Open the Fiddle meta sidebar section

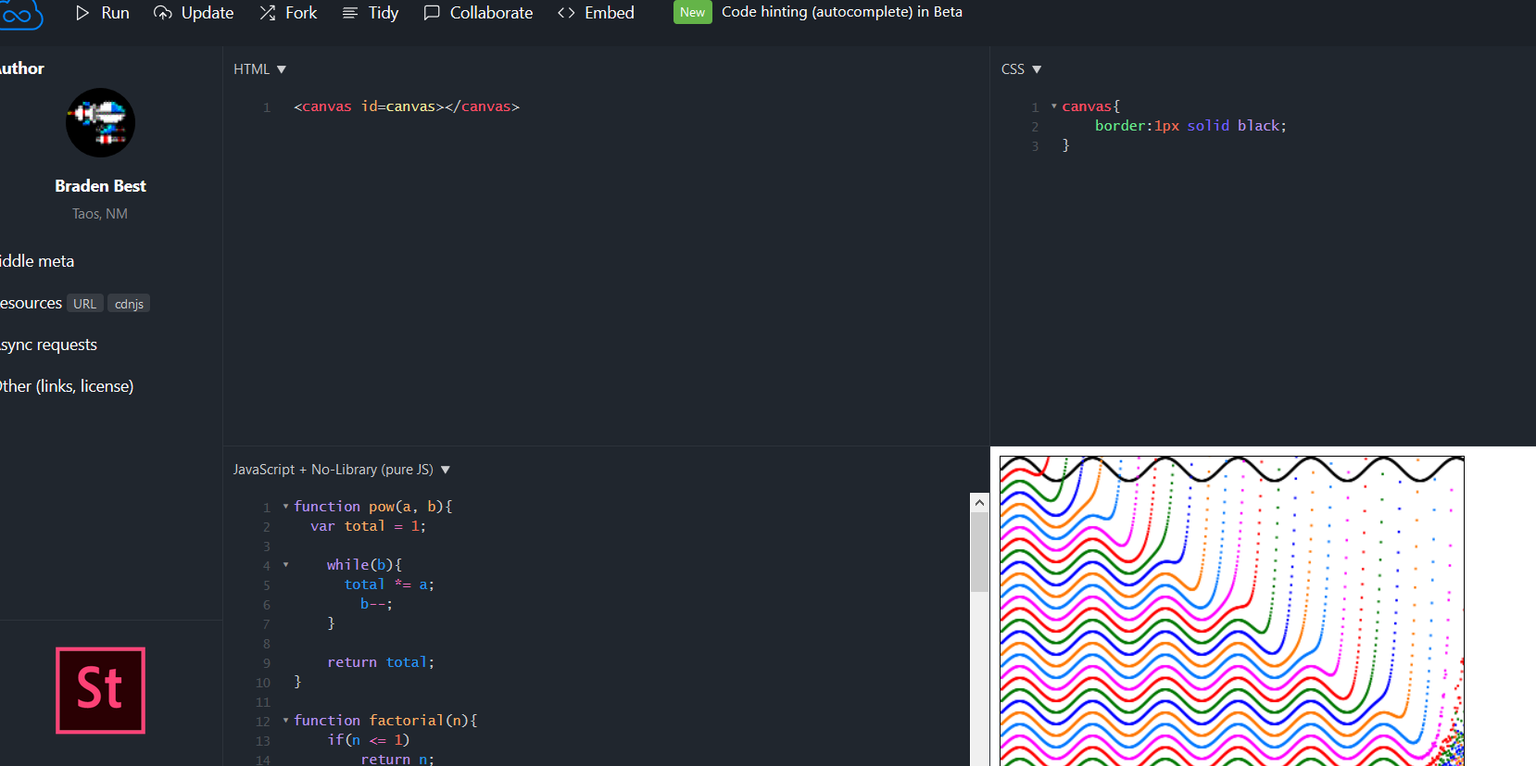click(x=37, y=261)
